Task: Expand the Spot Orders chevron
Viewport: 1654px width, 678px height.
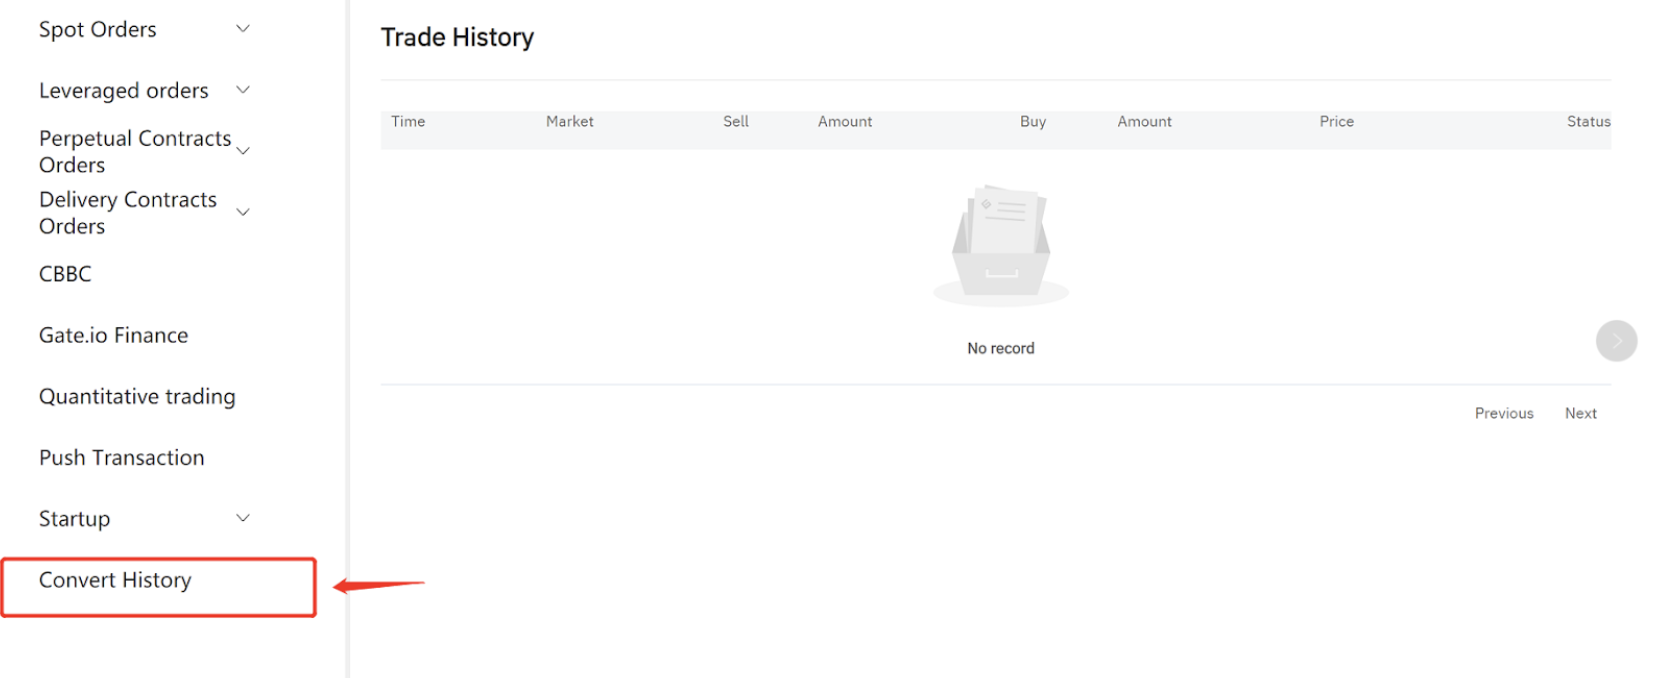Action: [x=242, y=29]
